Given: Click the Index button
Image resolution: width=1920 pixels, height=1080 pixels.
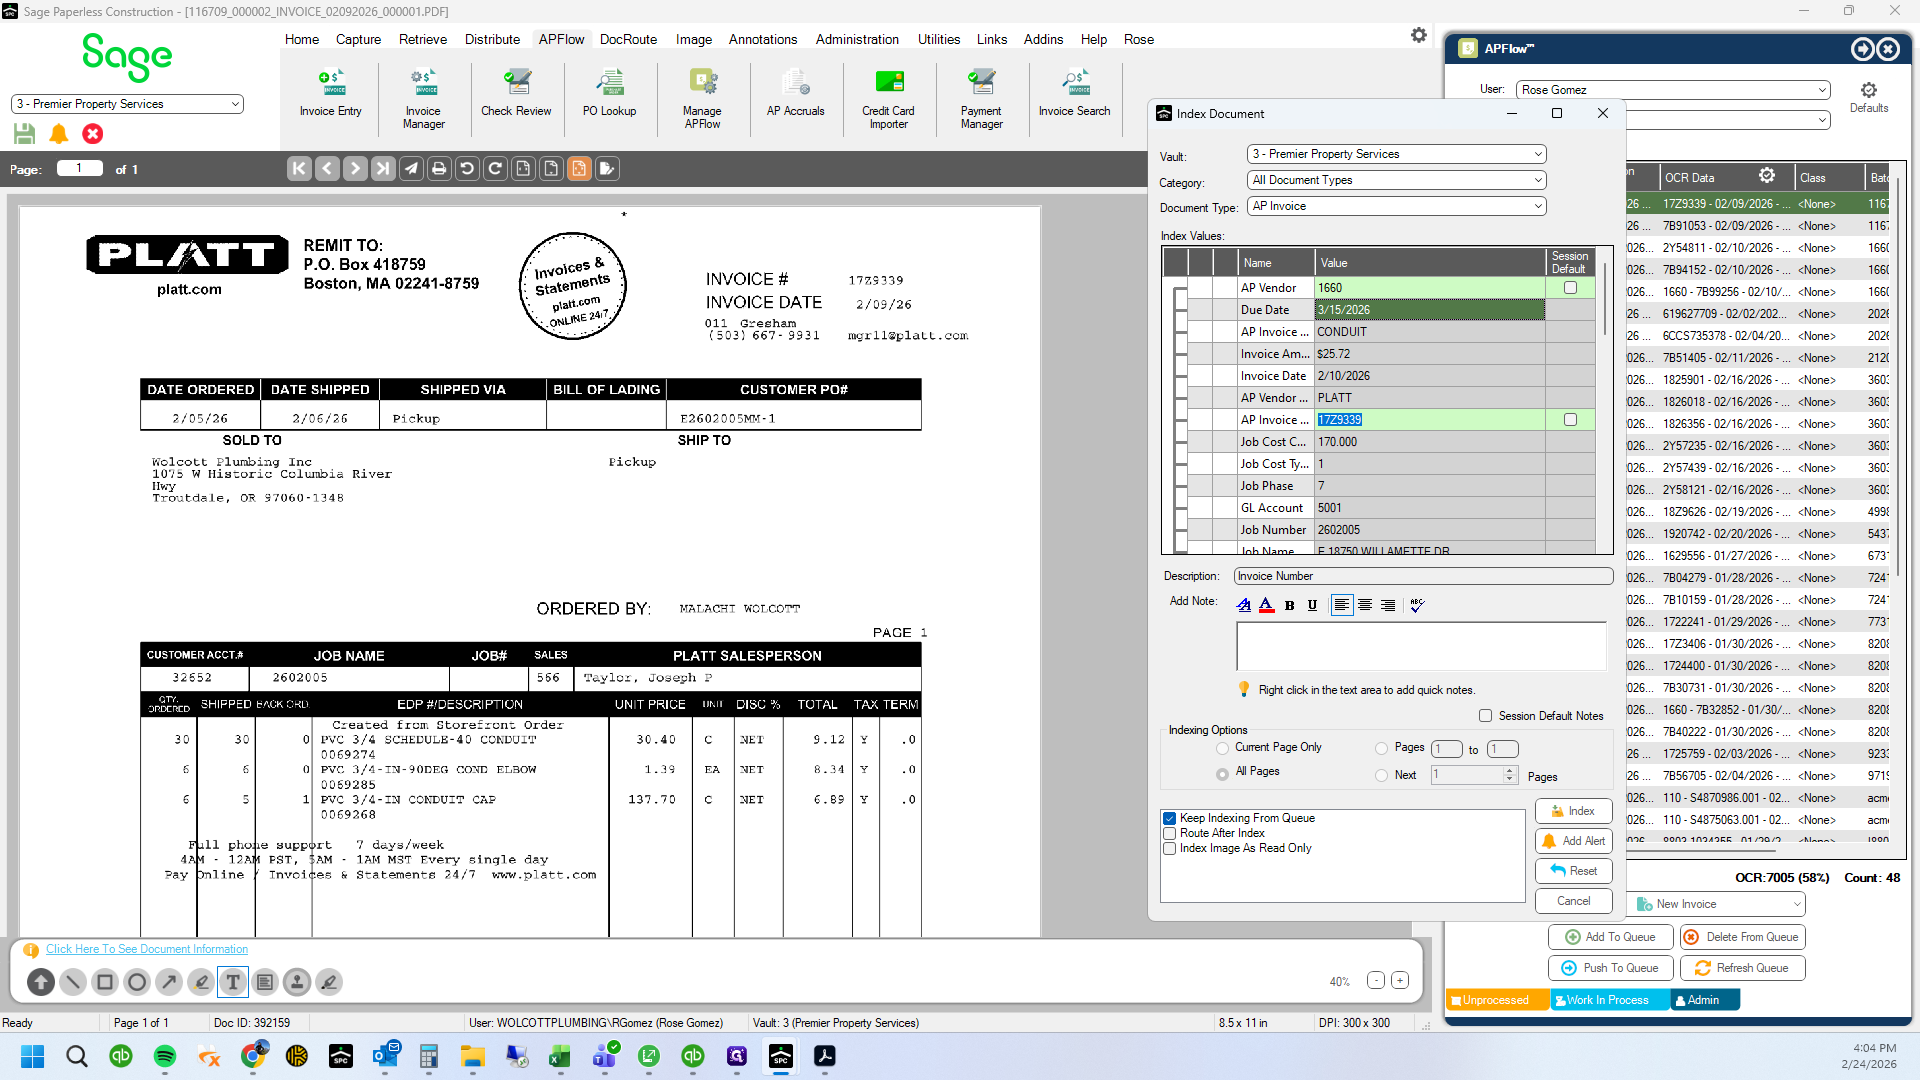Looking at the screenshot, I should [1573, 811].
